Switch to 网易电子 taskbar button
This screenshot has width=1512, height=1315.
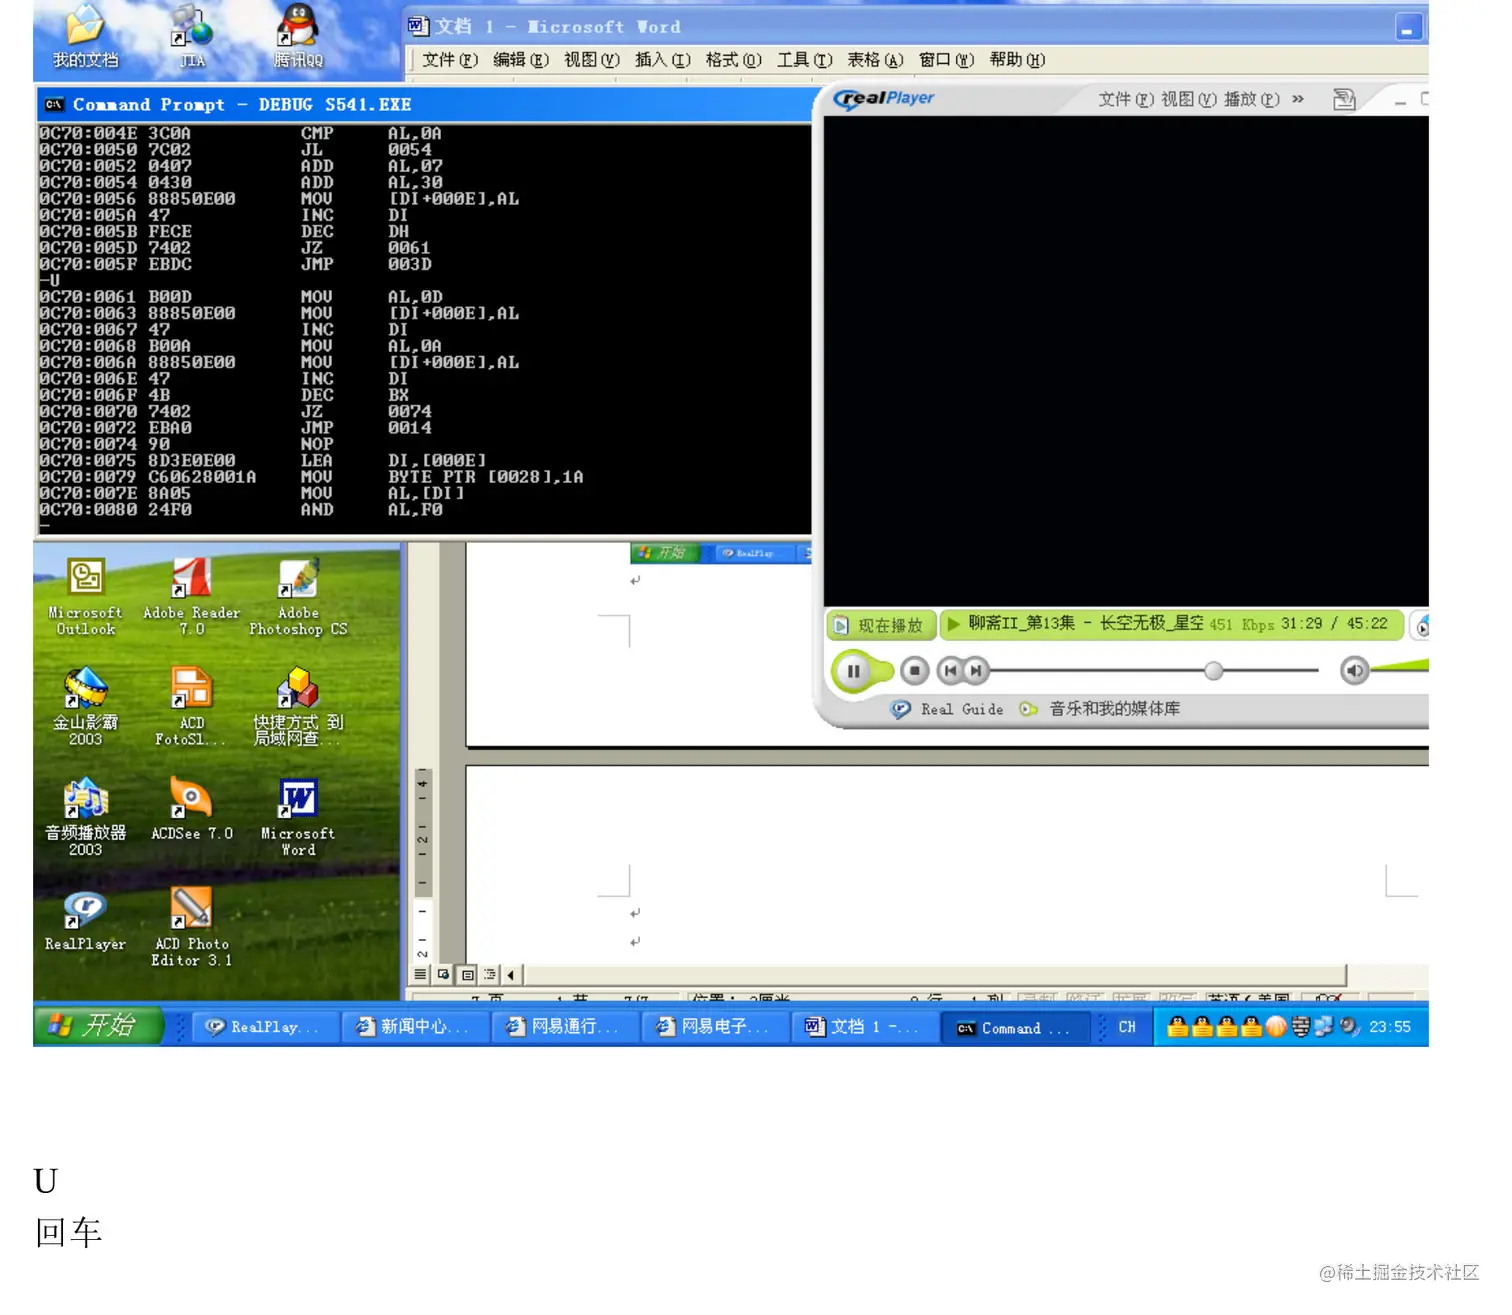click(x=714, y=1027)
